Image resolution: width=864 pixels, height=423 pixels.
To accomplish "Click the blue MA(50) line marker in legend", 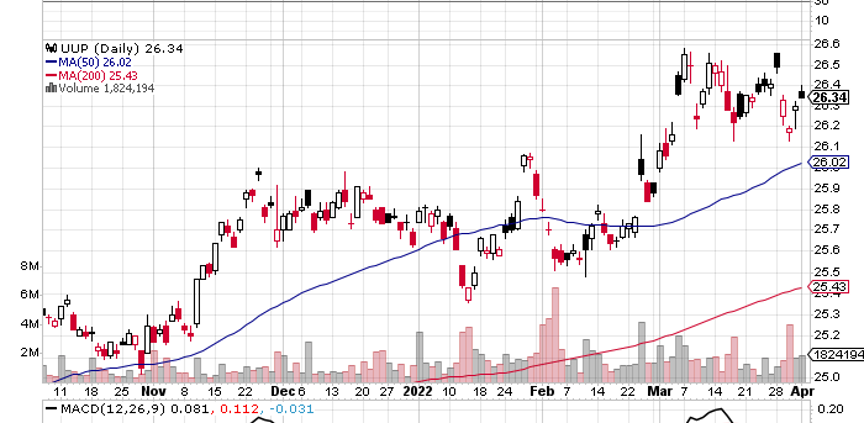I will (x=51, y=61).
